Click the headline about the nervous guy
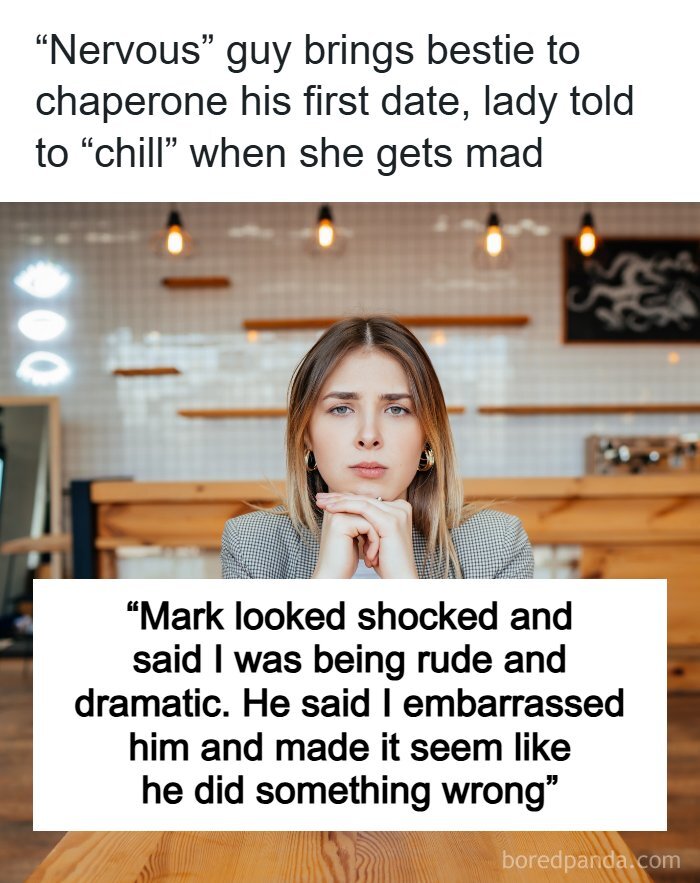Screen dimensions: 700x883 coord(335,101)
